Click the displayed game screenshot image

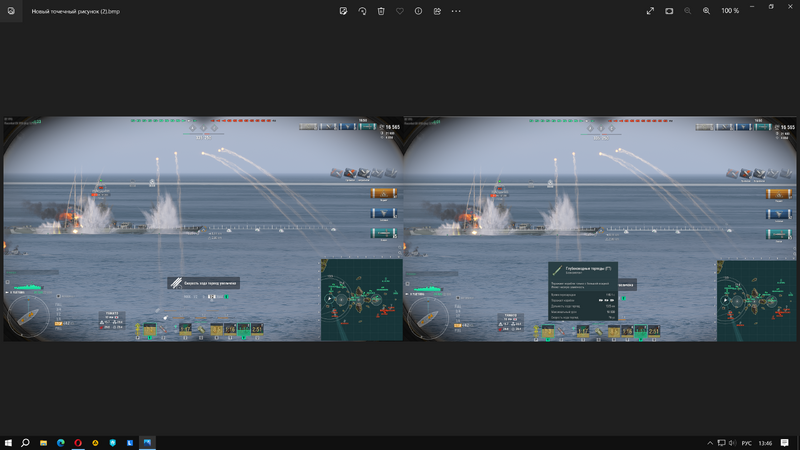point(400,229)
